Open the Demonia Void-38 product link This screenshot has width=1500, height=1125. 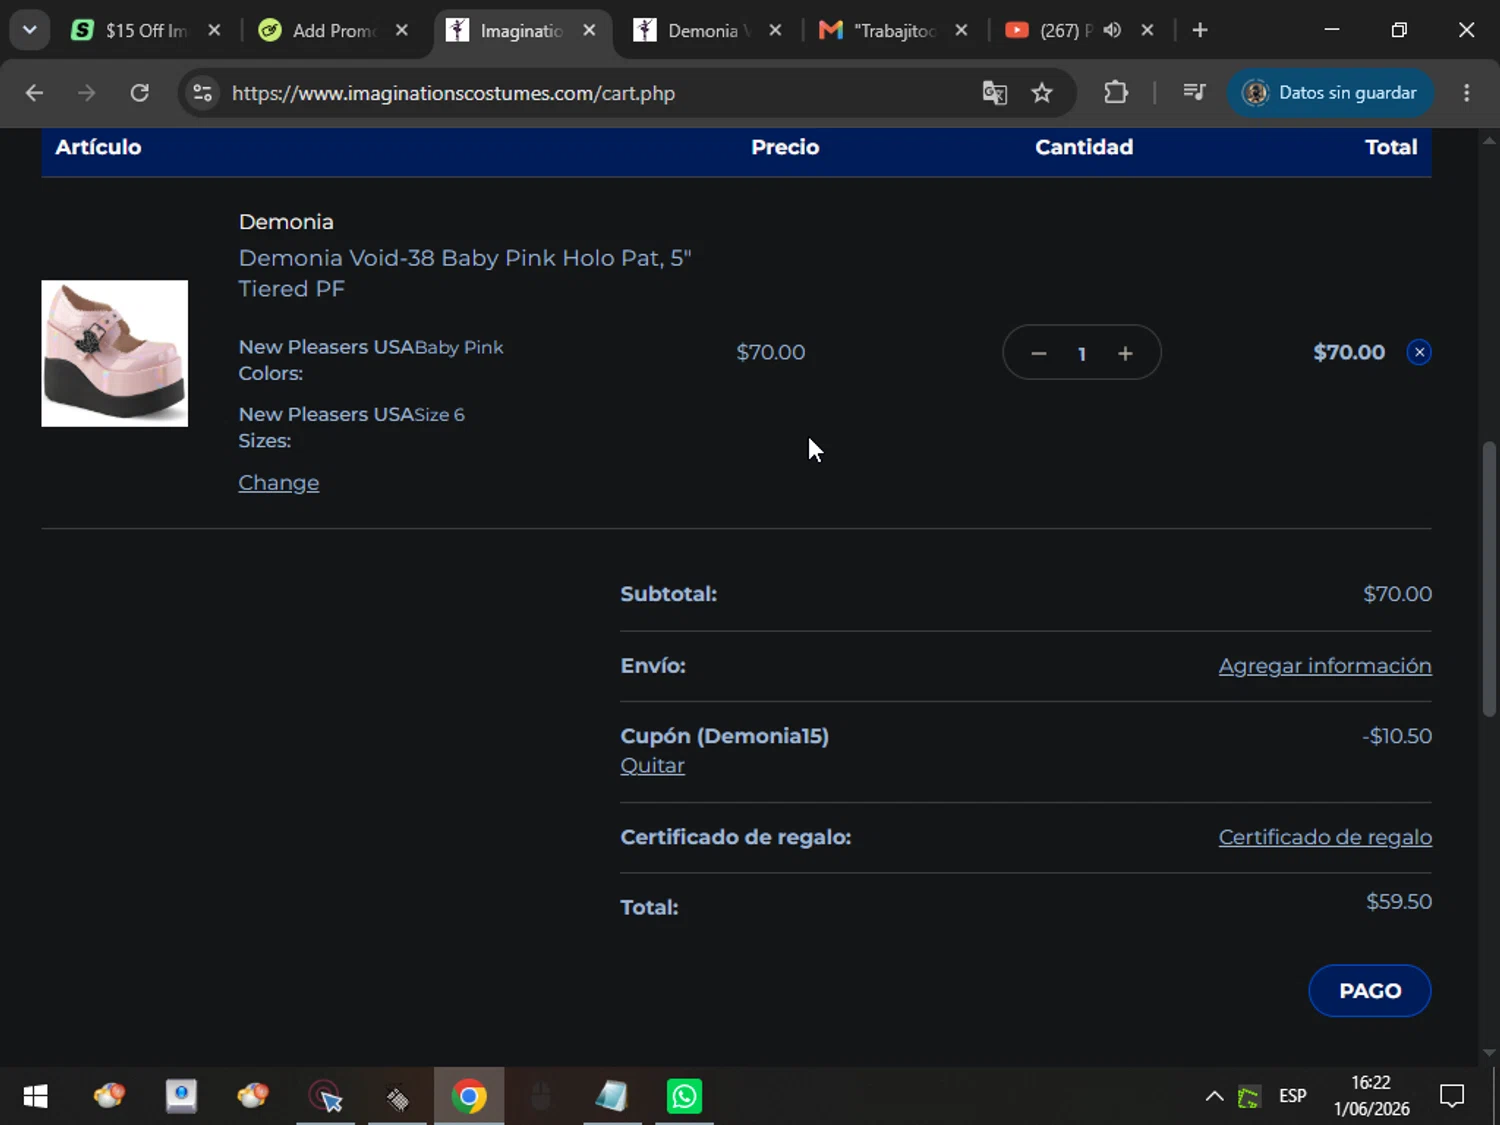coord(465,273)
